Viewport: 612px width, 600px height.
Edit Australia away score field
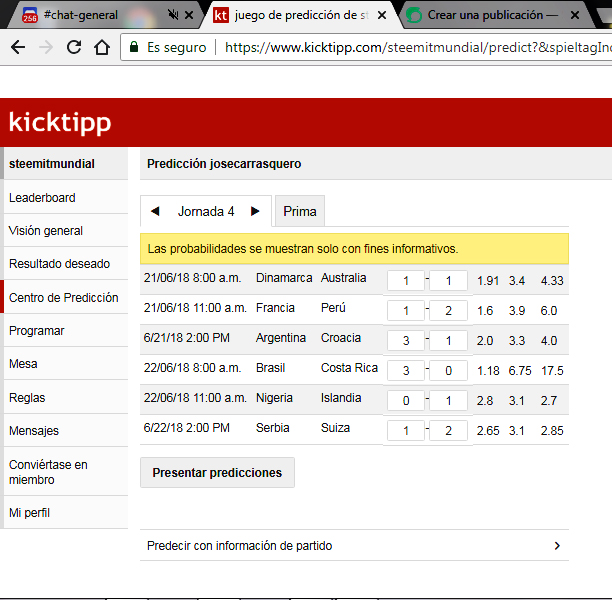[448, 281]
